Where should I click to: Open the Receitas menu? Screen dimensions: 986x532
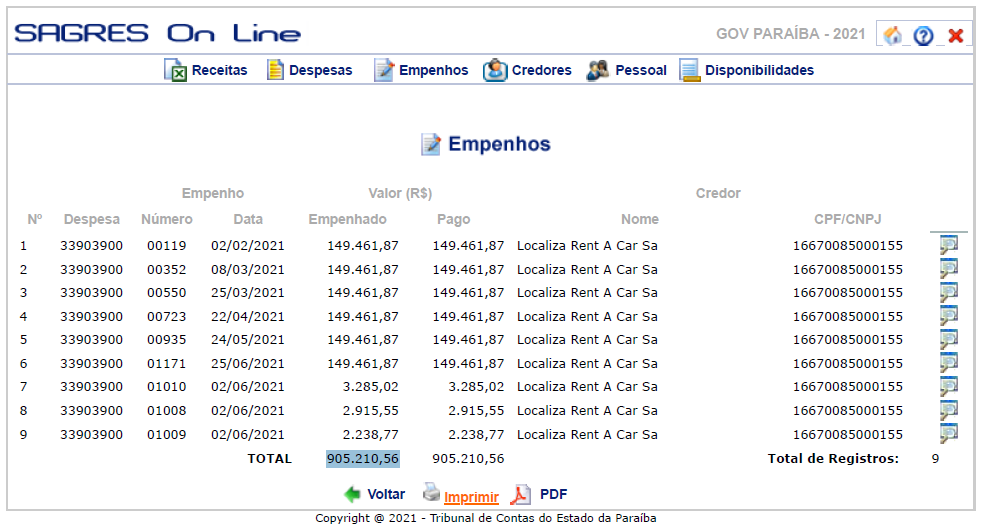click(x=219, y=70)
